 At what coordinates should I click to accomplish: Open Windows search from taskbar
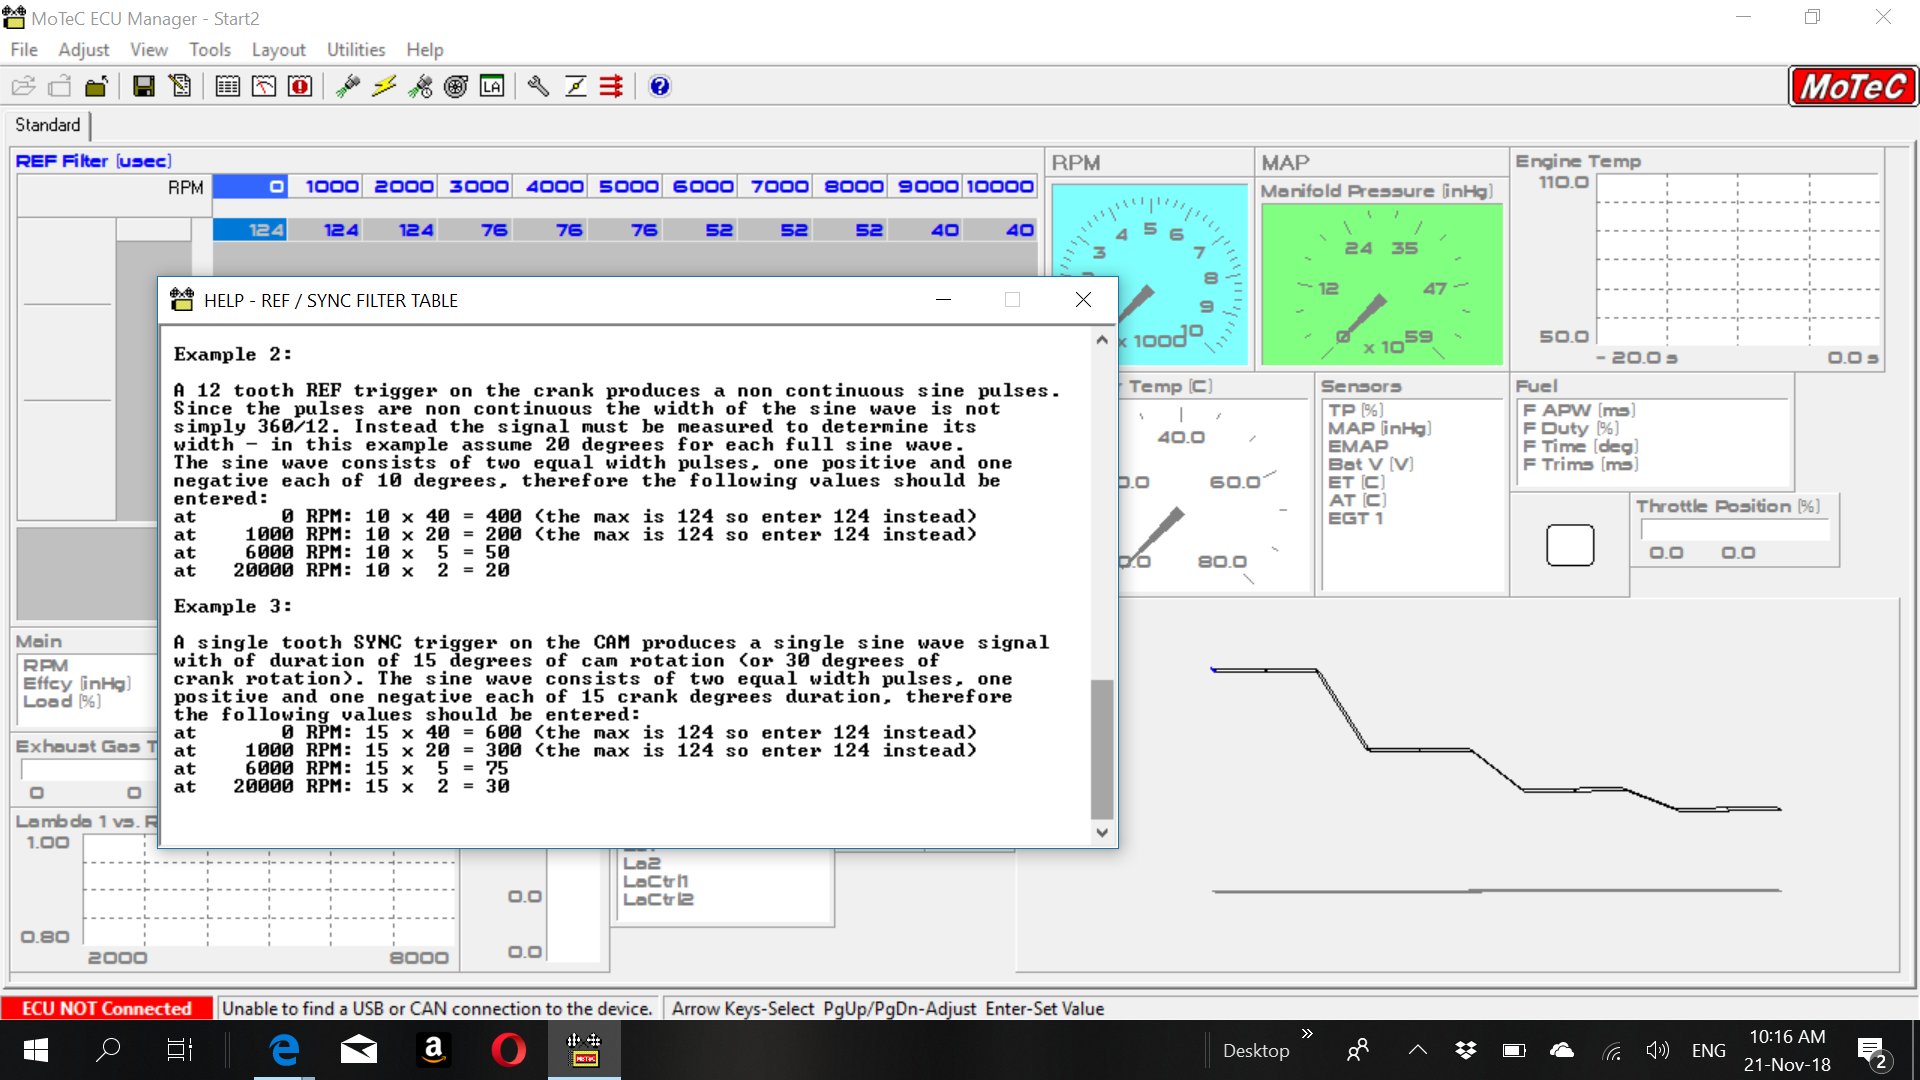[x=108, y=1050]
